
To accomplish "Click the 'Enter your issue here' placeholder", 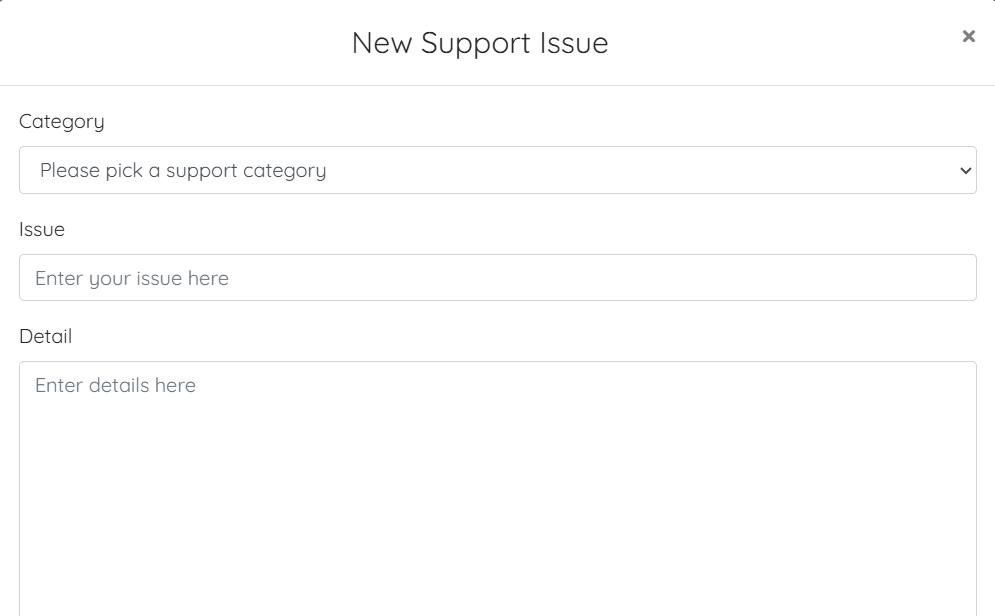I will coord(132,278).
